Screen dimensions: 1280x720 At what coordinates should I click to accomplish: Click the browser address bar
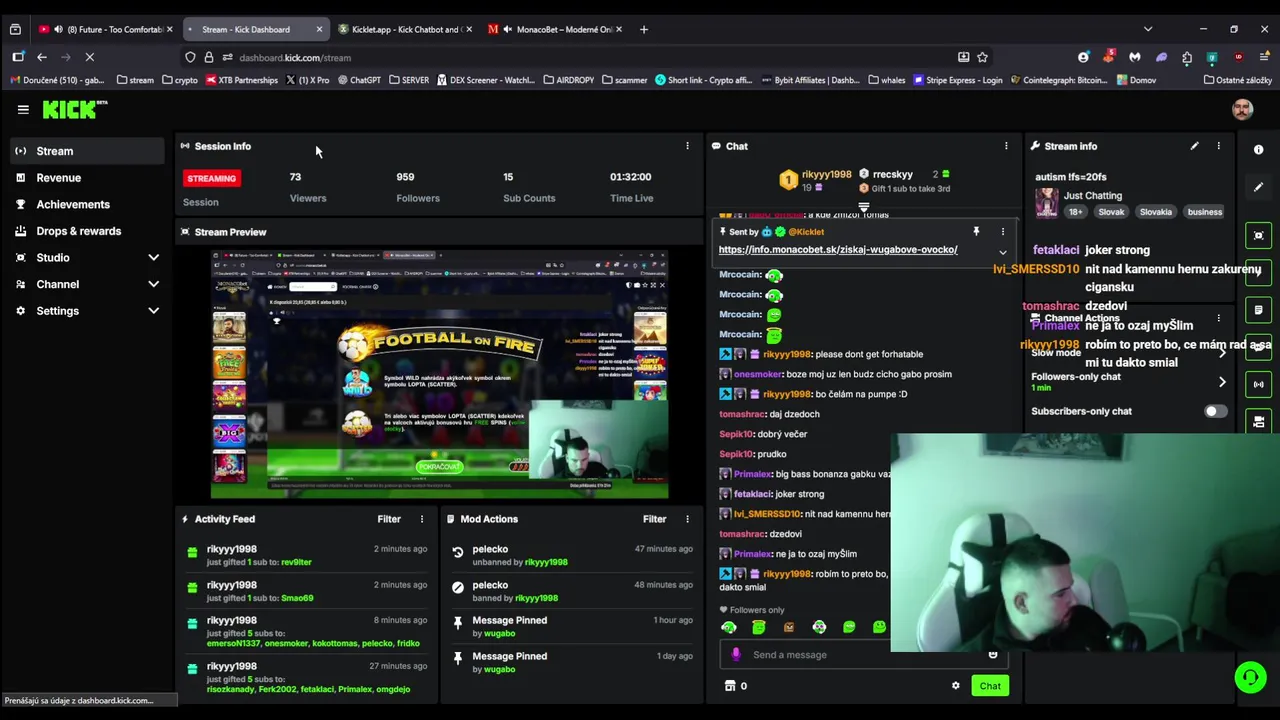pos(590,58)
